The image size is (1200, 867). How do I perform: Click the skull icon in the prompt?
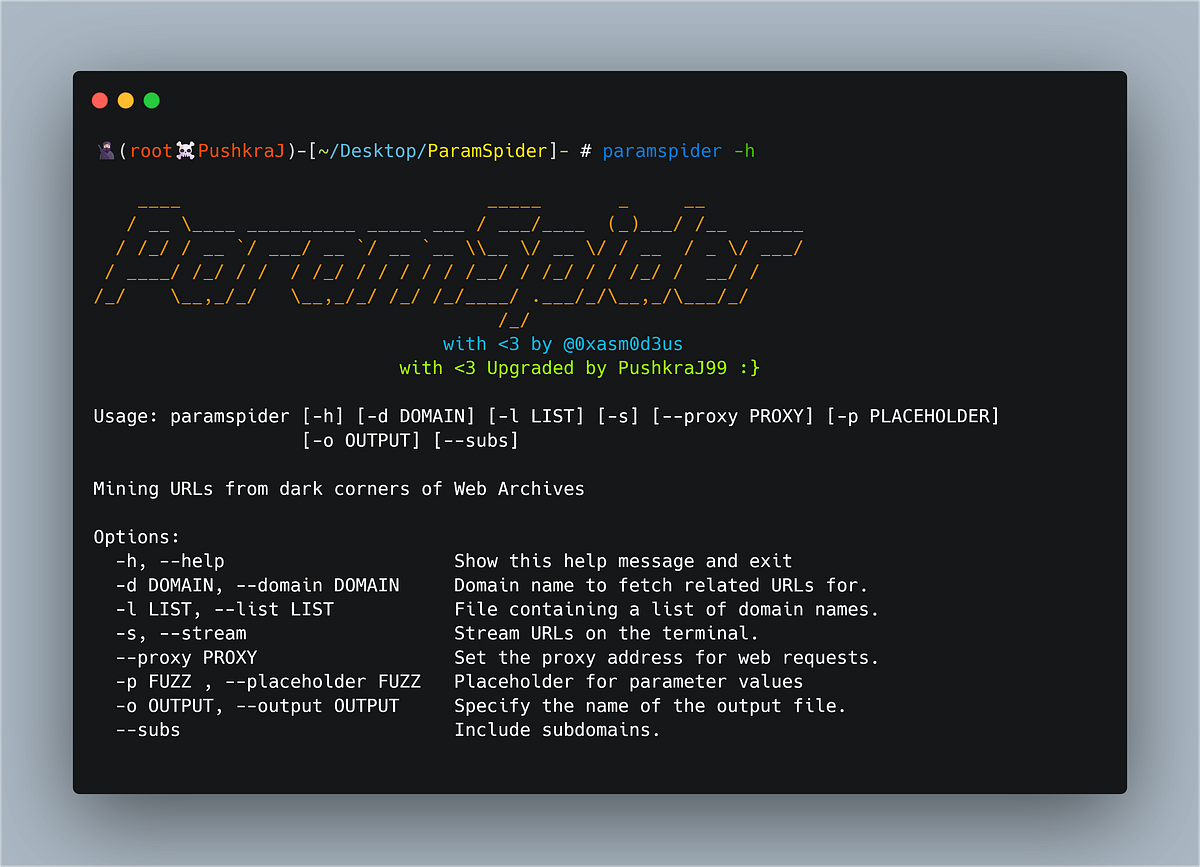pos(186,151)
